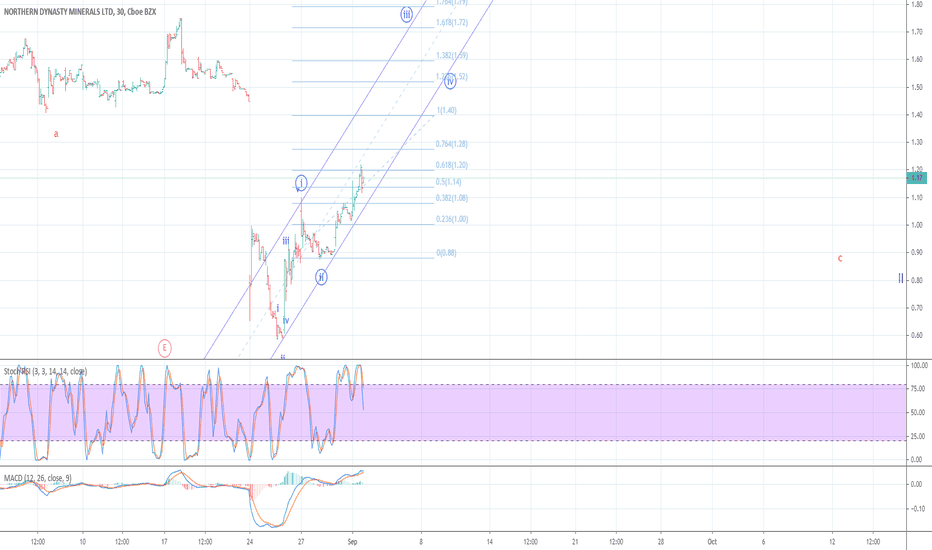This screenshot has height=550, width=932.
Task: Click the '27' date on time axis
Action: 301,542
